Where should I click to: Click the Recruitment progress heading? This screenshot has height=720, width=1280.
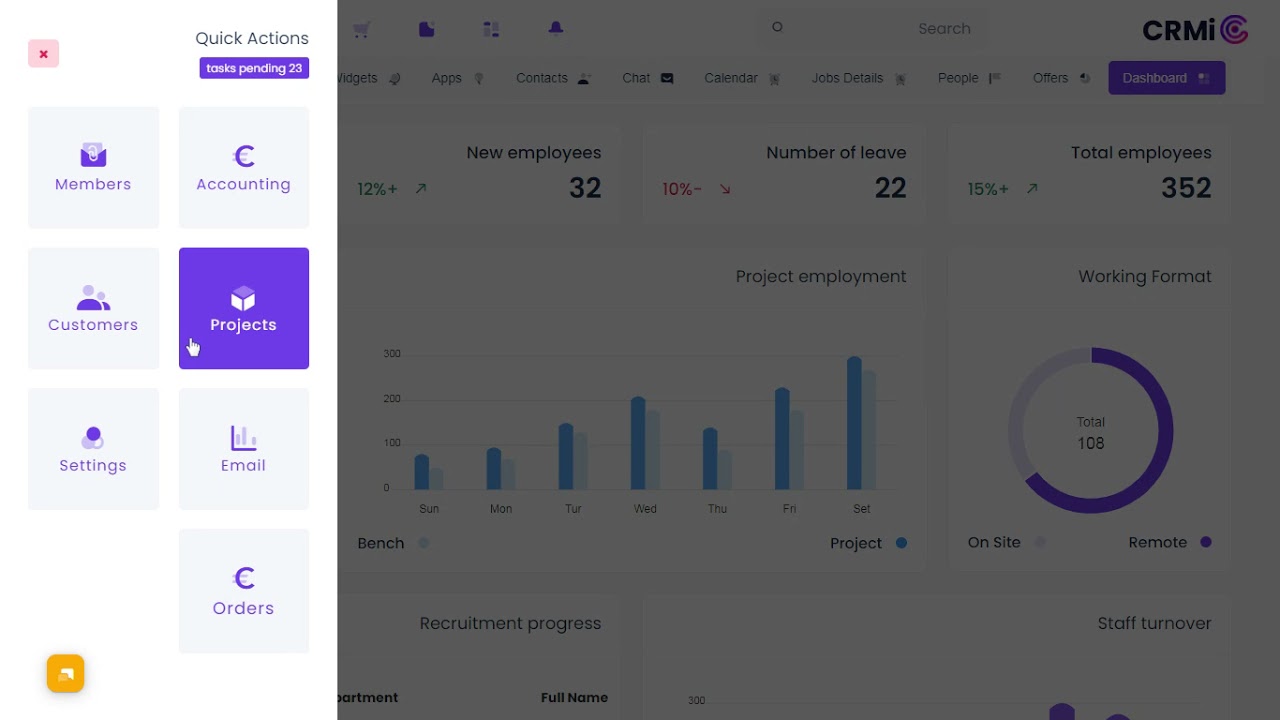coord(510,624)
